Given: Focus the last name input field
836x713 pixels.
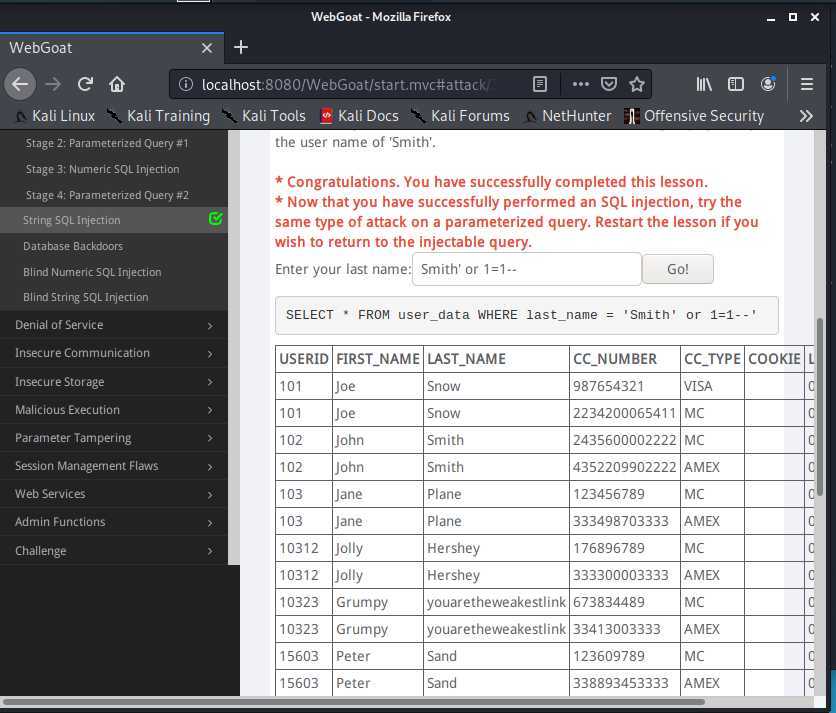Looking at the screenshot, I should tap(527, 269).
